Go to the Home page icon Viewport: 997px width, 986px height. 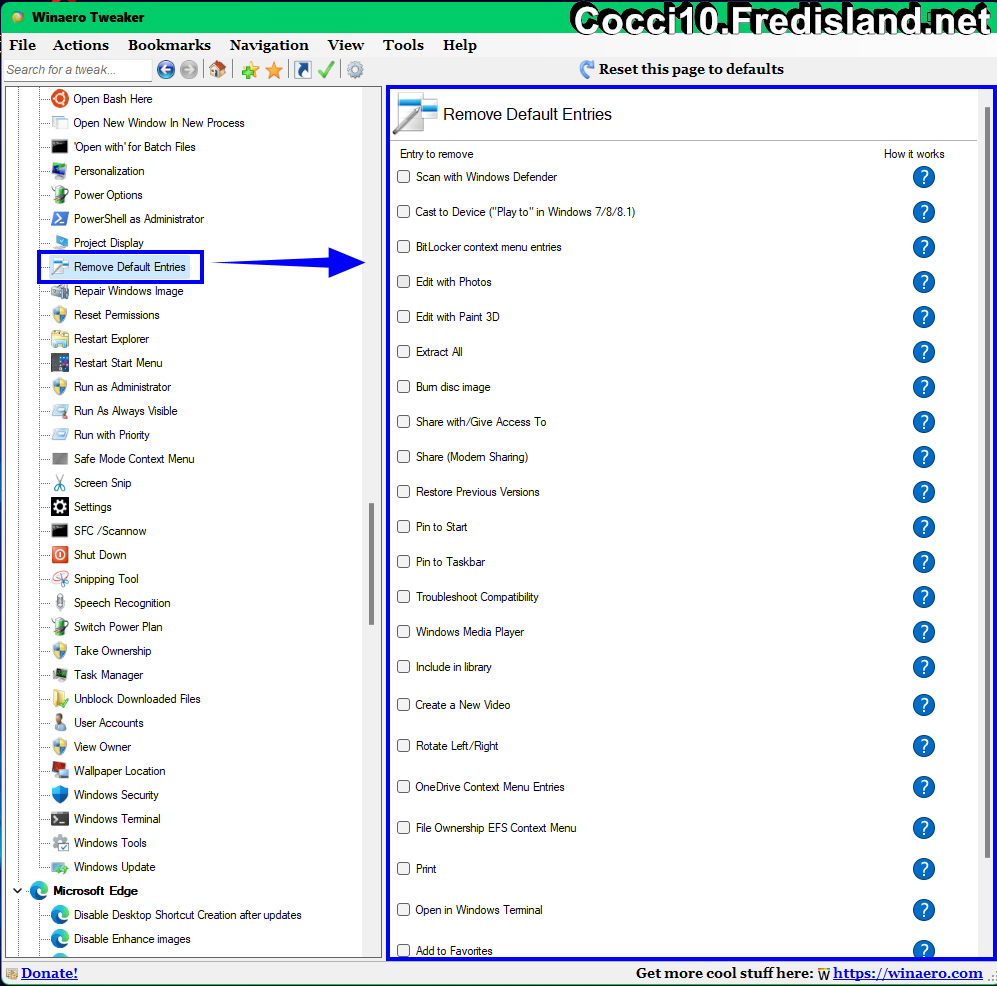click(x=217, y=69)
